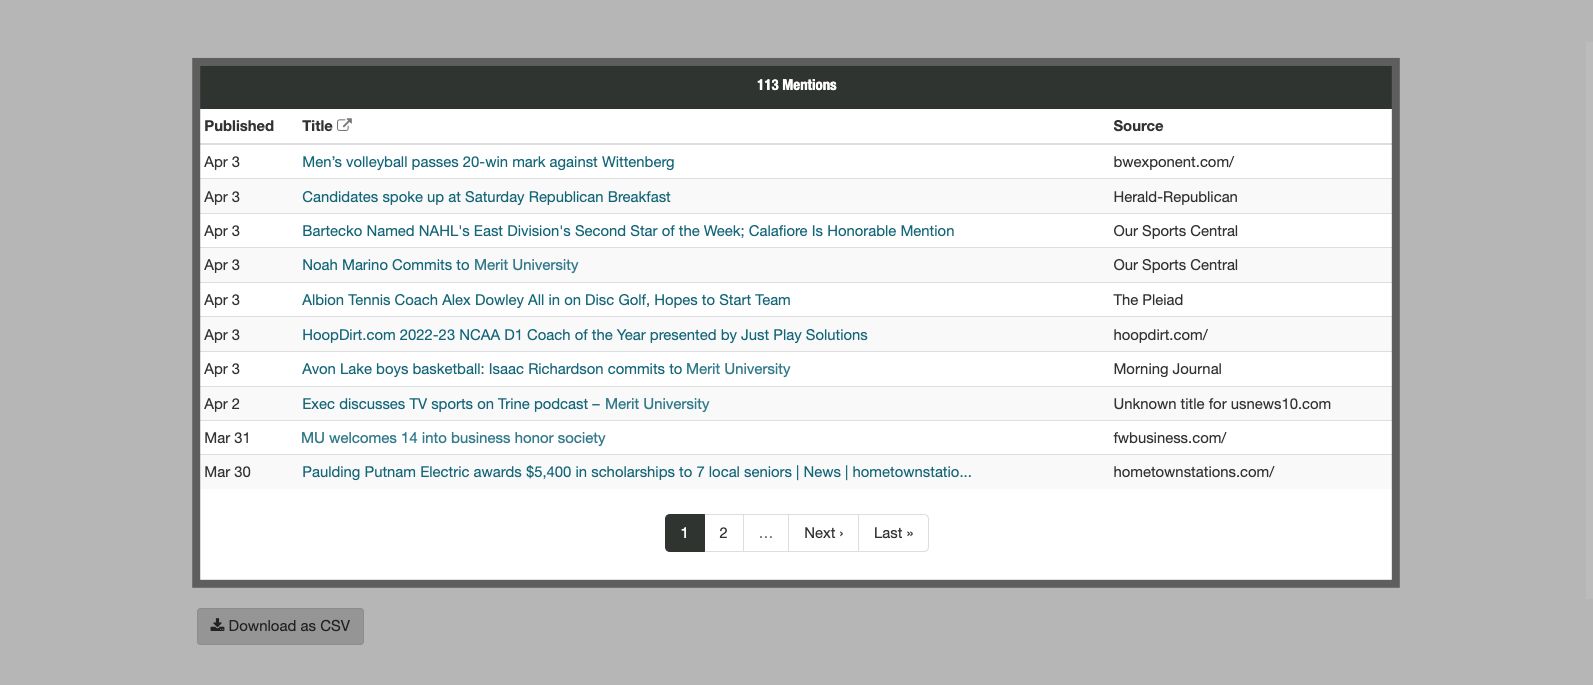Open the Bartecko Named NAHL's East Division article
Screen dimensions: 1593x685
pyautogui.click(x=628, y=231)
